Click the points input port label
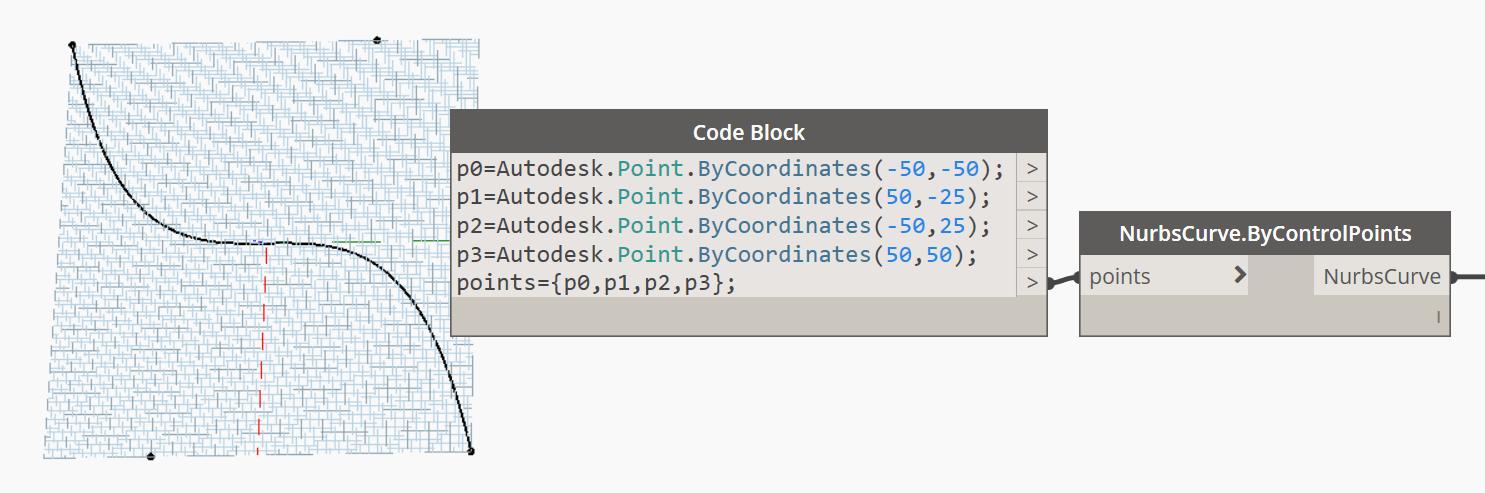The width and height of the screenshot is (1485, 493). [x=1119, y=277]
